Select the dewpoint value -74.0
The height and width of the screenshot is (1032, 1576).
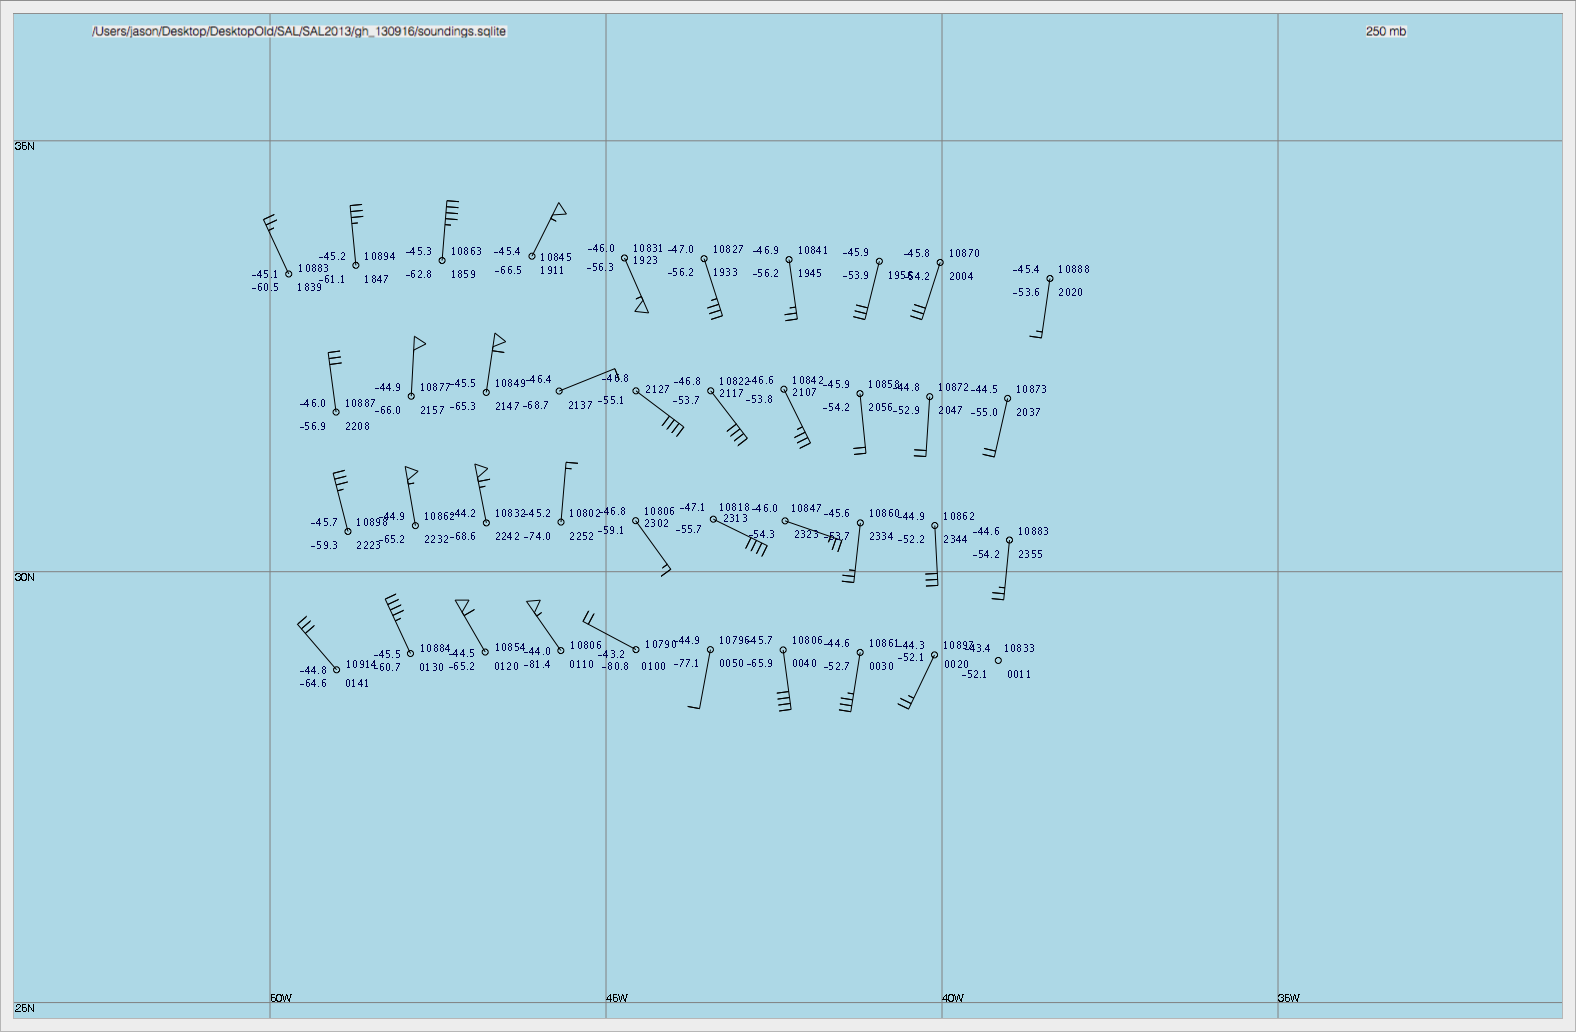point(538,537)
